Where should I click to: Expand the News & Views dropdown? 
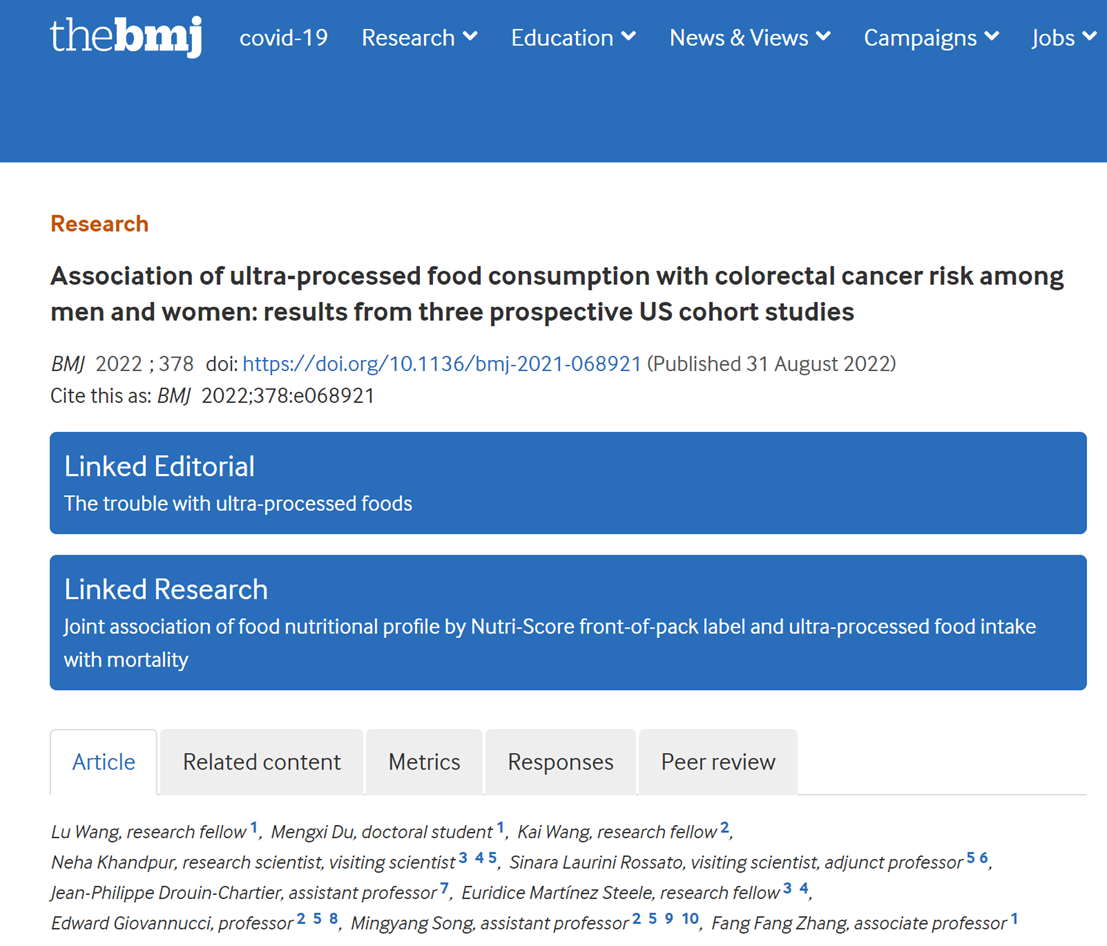click(750, 38)
